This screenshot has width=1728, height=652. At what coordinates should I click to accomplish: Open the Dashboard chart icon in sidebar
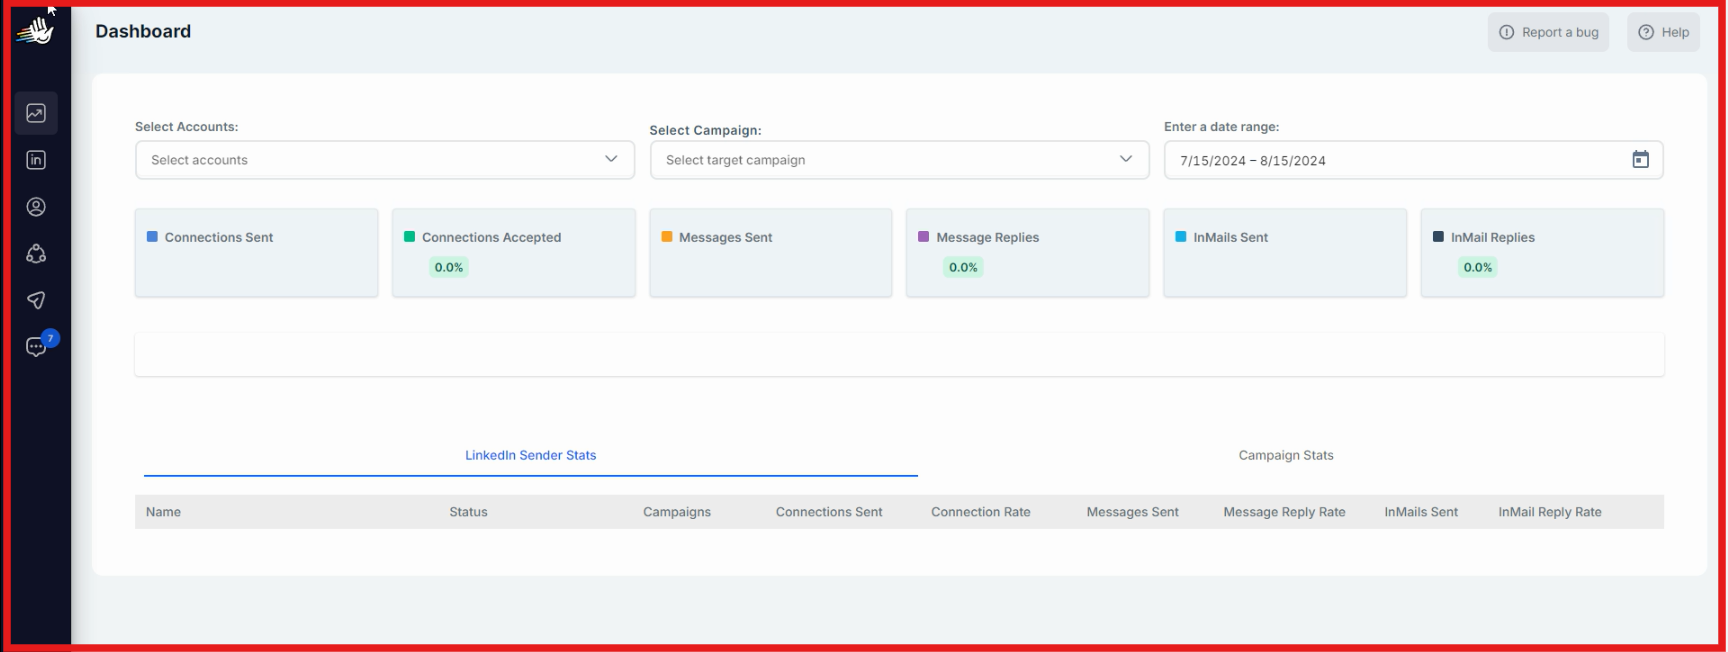[x=36, y=113]
